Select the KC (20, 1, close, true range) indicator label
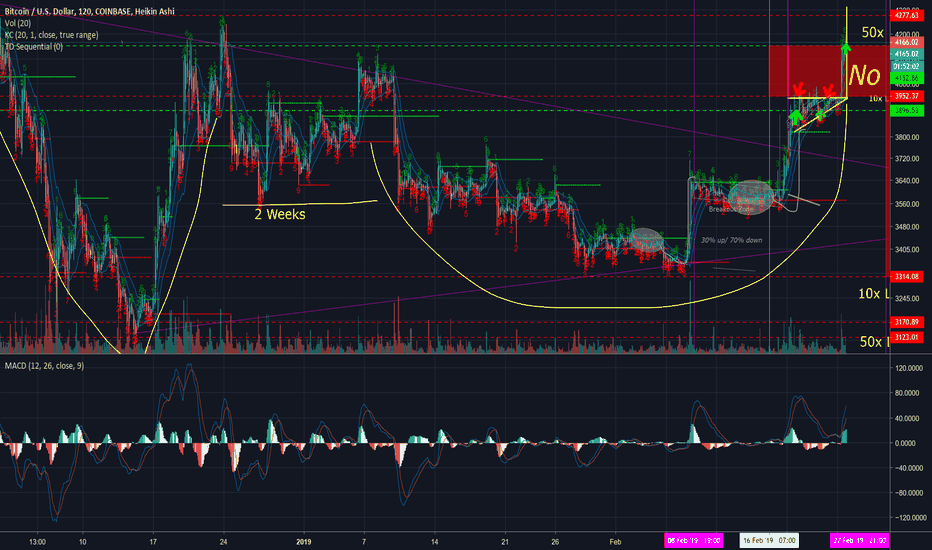This screenshot has width=932, height=550. coord(52,35)
